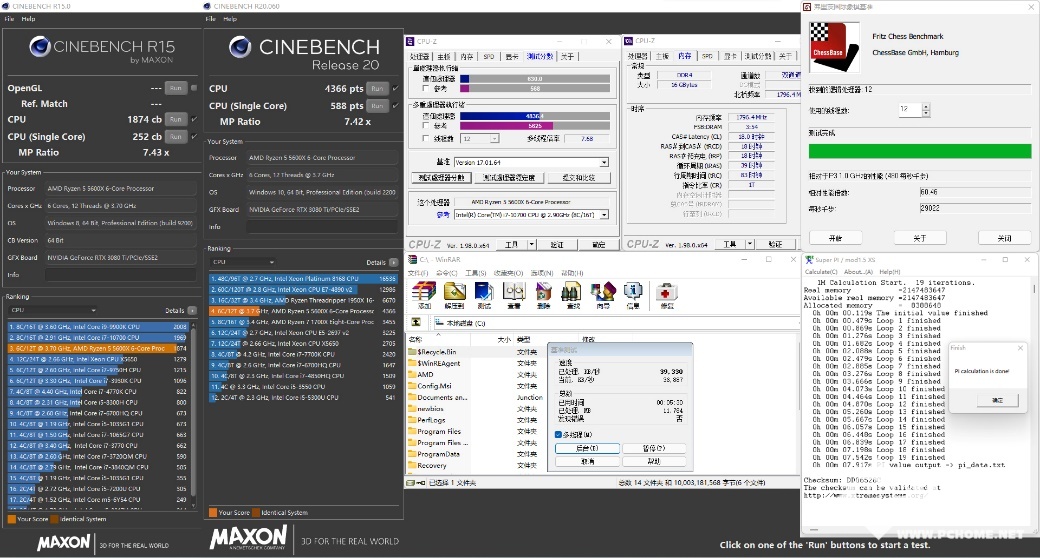This screenshot has height=558, width=1040.
Task: Click Run button for CPU in Cinebench R15
Action: 175,119
